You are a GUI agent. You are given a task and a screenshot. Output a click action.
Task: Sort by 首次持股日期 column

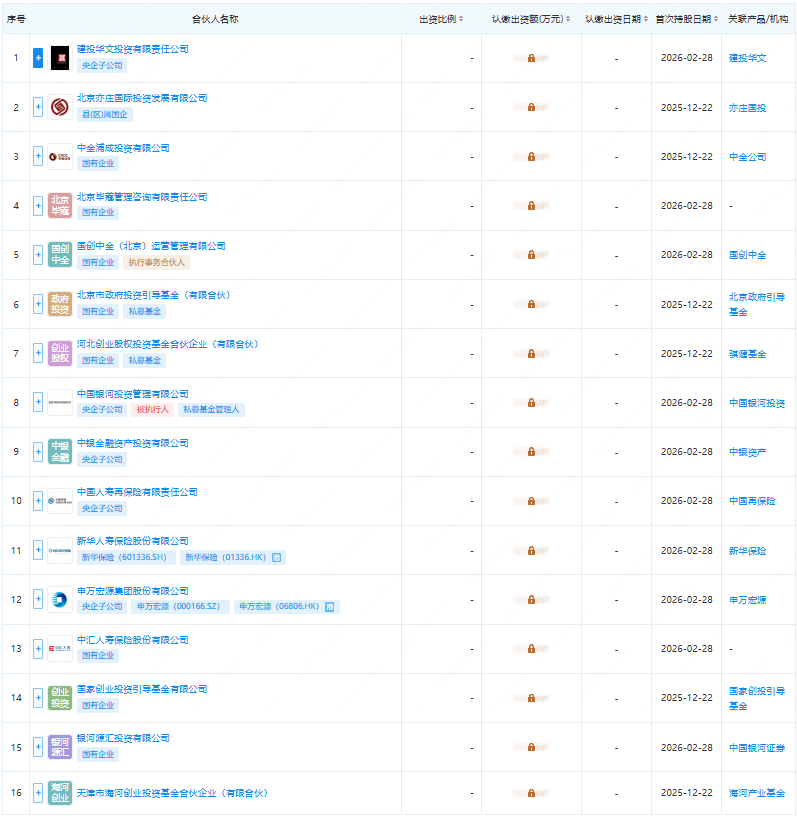click(687, 19)
